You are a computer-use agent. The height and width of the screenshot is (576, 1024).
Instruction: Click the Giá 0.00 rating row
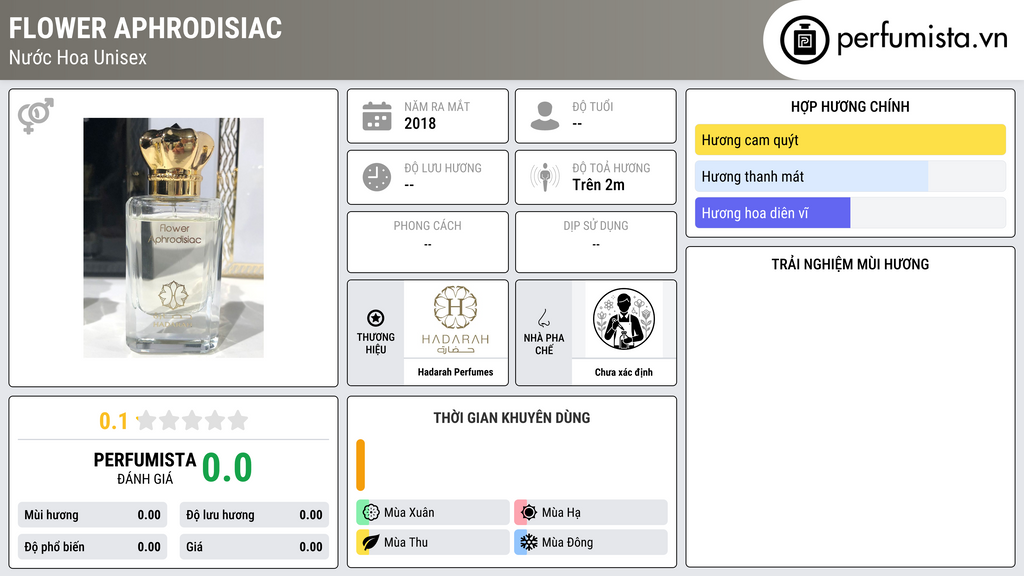point(254,547)
